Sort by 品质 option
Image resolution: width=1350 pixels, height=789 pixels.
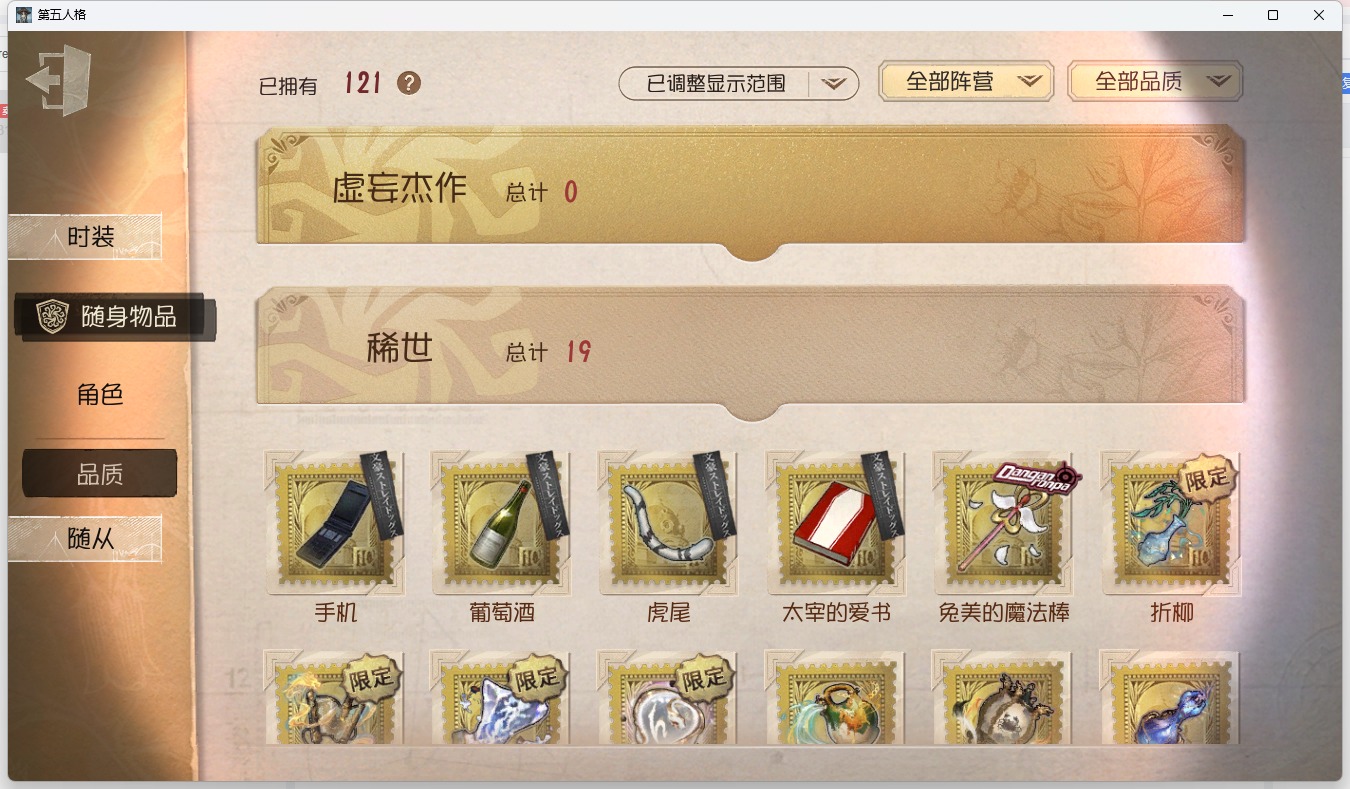pos(100,474)
